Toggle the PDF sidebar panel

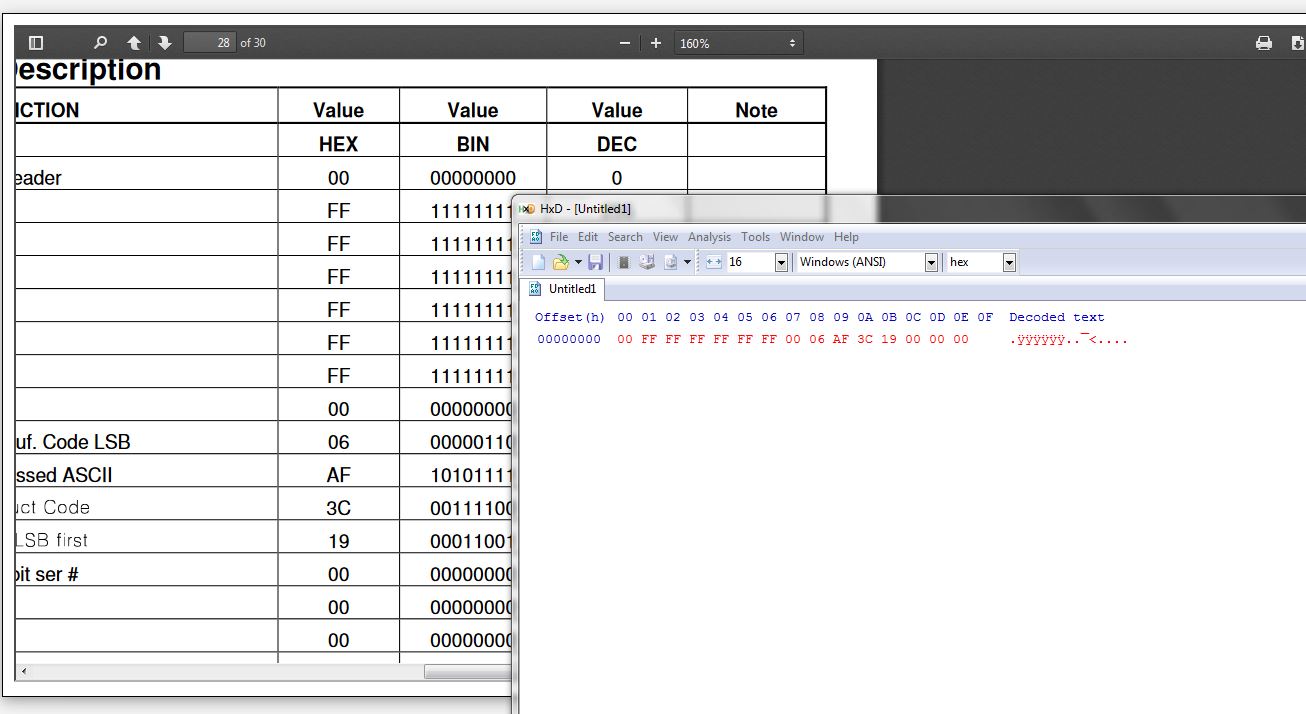coord(36,43)
